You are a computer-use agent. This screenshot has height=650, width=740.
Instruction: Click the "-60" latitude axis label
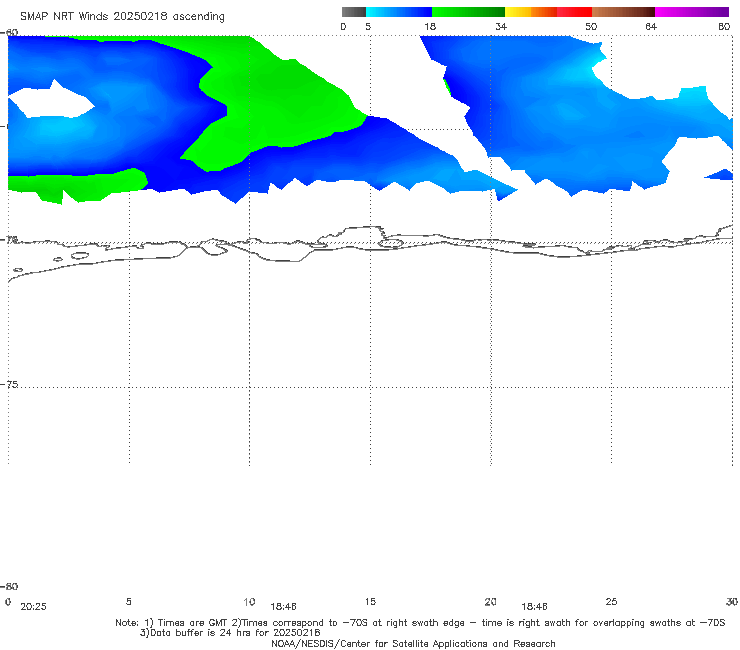click(9, 32)
